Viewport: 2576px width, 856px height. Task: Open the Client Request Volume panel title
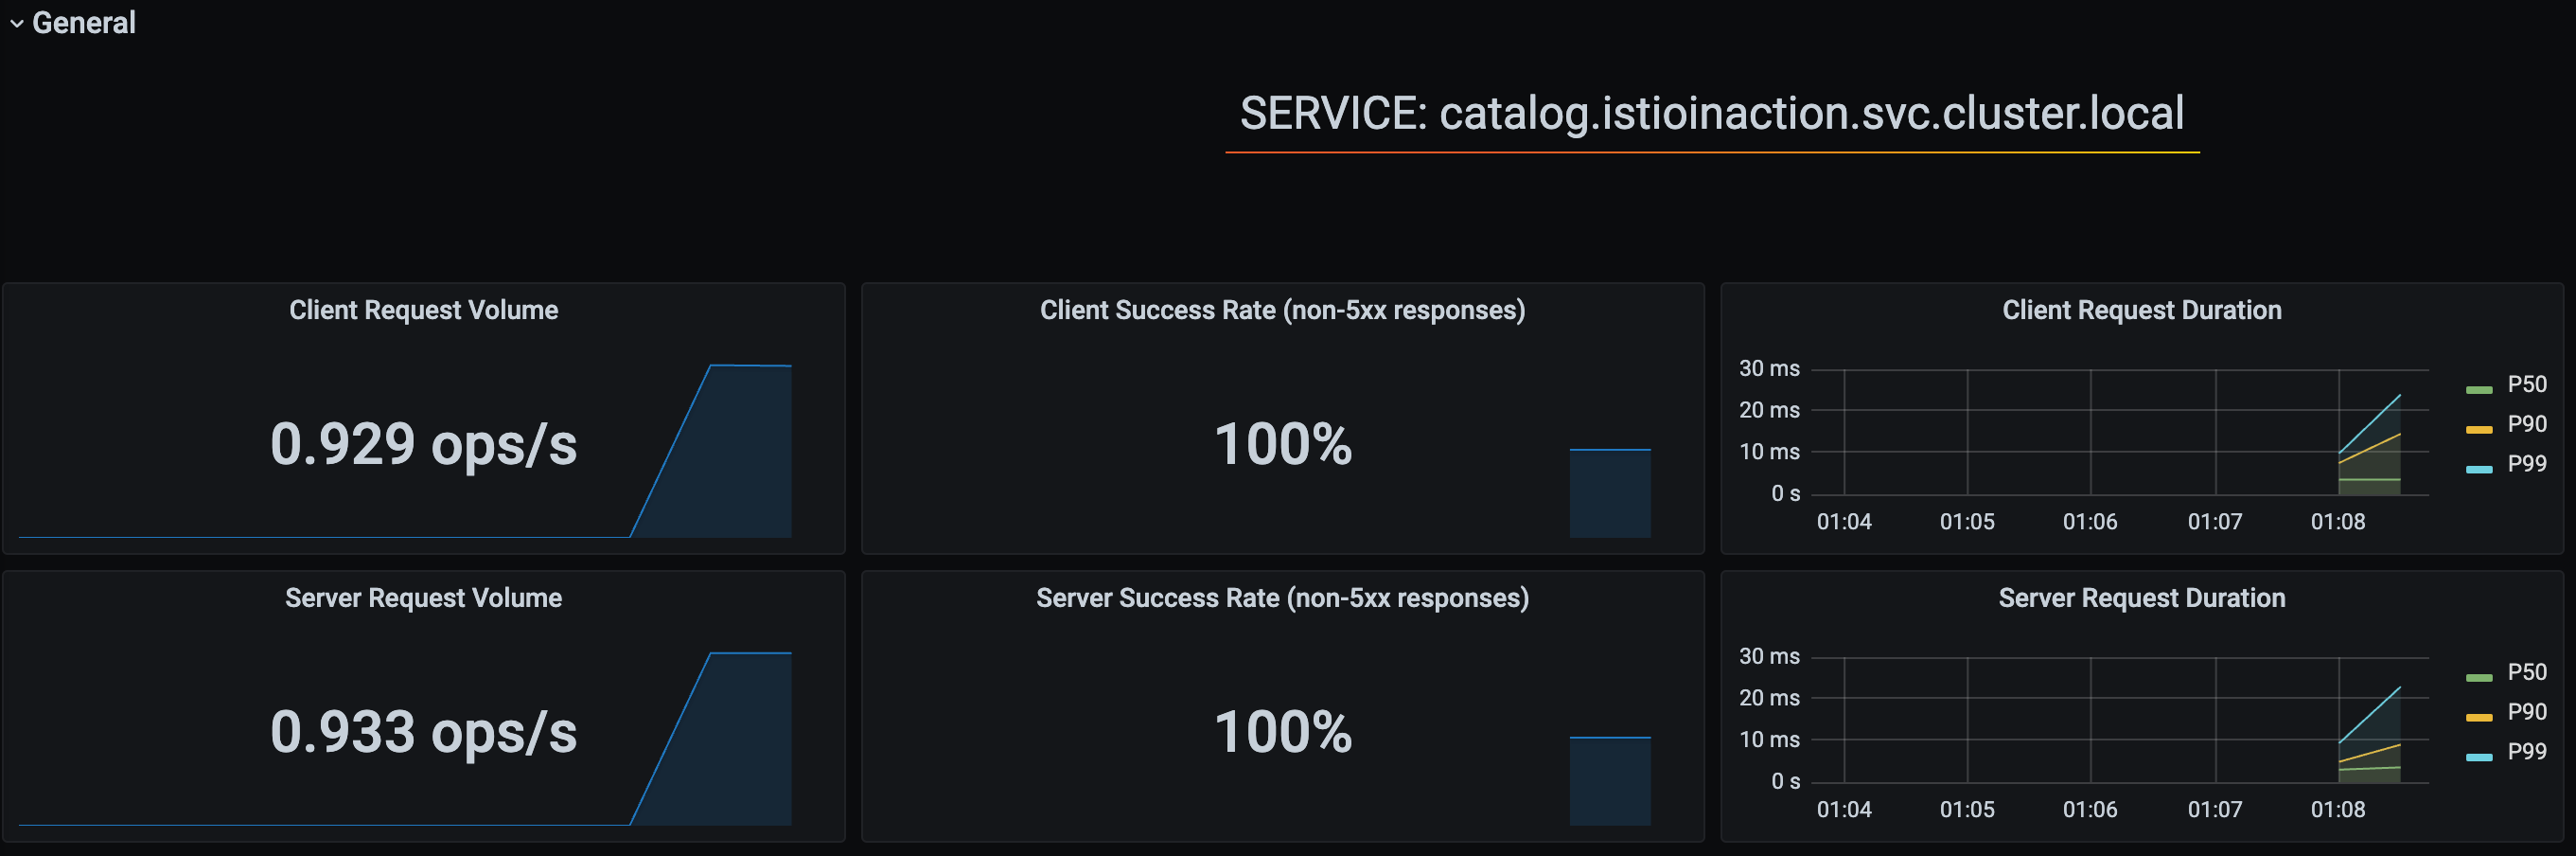pyautogui.click(x=424, y=310)
